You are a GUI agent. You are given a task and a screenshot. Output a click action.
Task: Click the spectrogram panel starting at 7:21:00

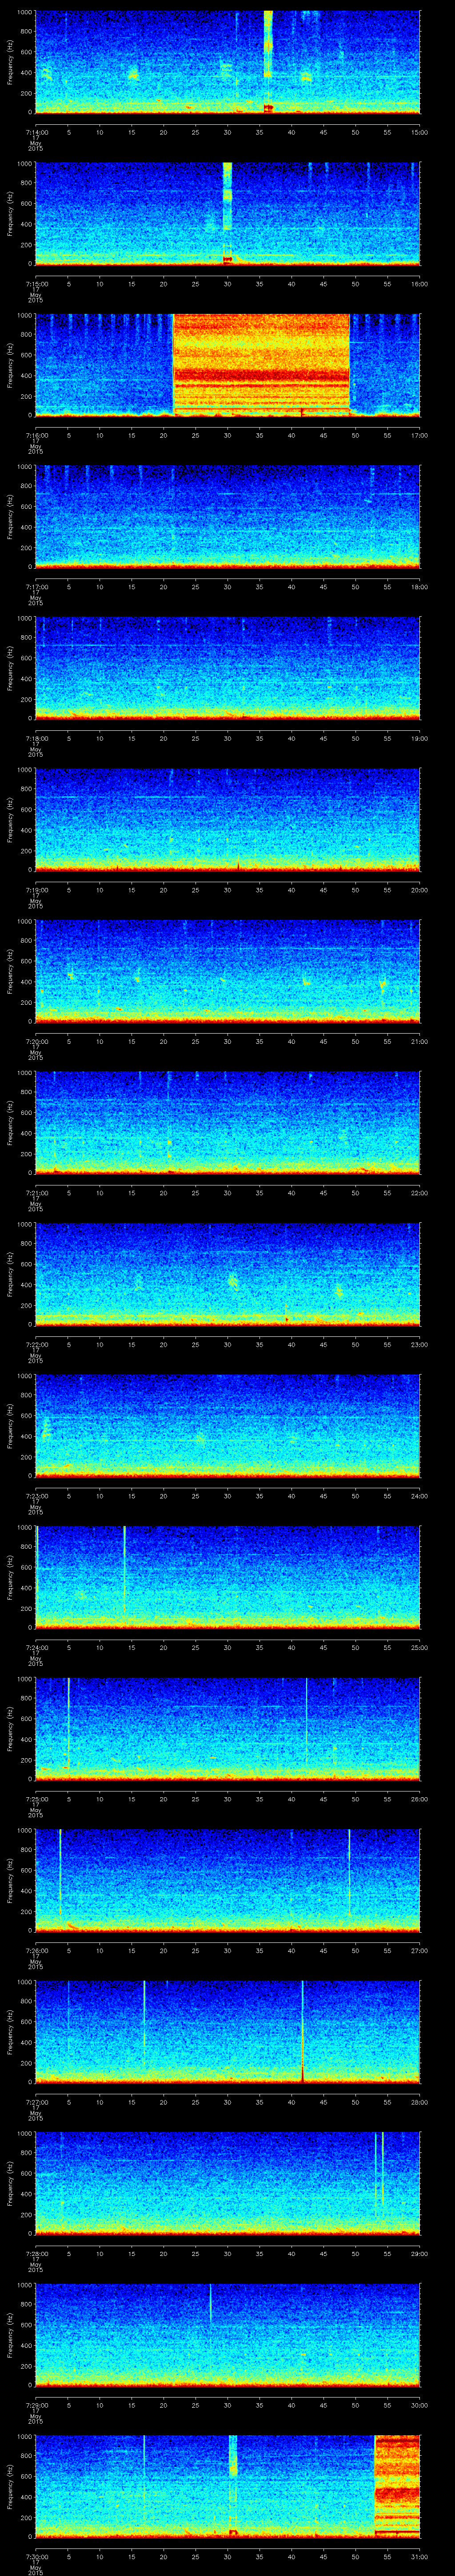228,1122
